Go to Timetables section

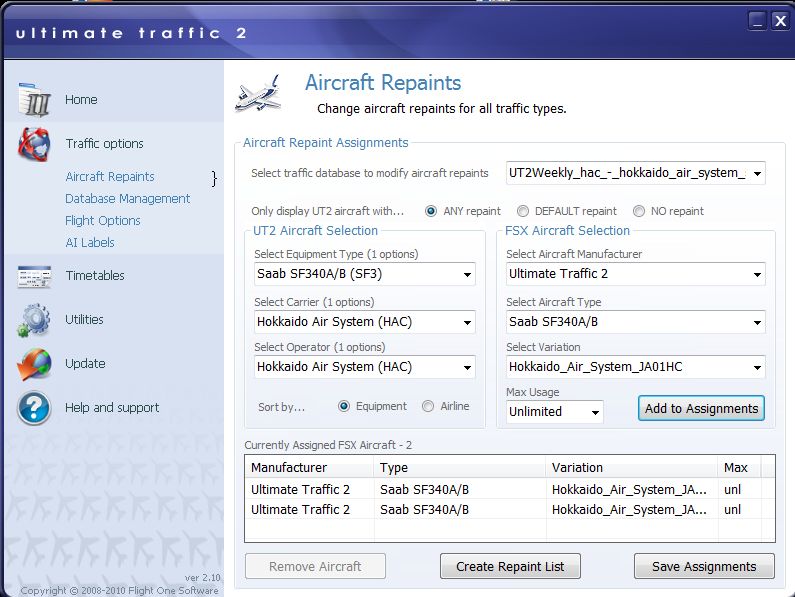pos(95,275)
